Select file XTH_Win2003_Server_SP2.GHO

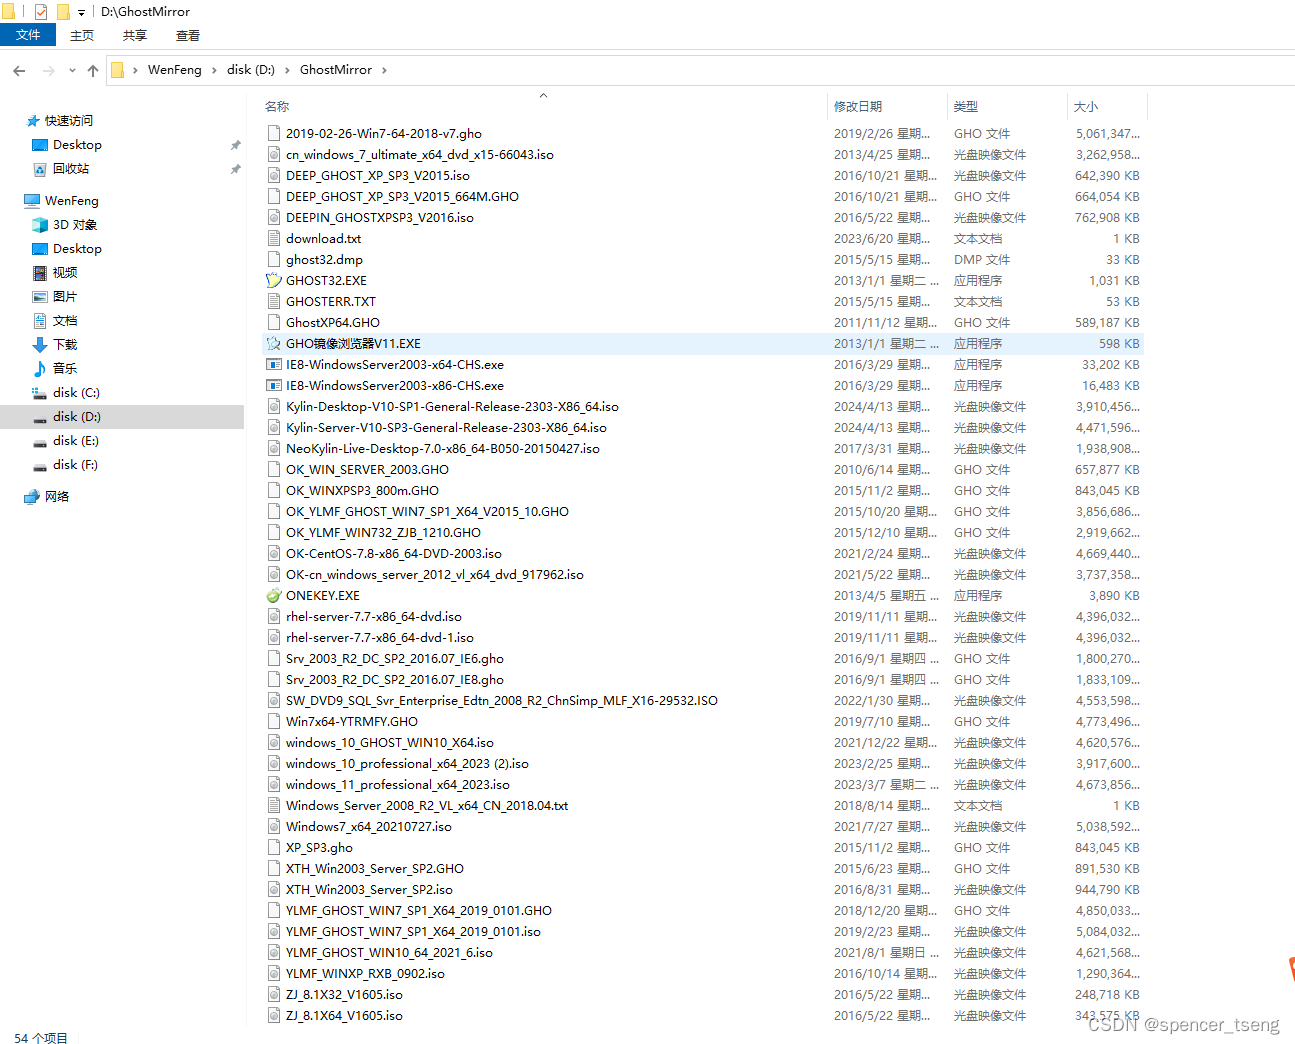(375, 869)
